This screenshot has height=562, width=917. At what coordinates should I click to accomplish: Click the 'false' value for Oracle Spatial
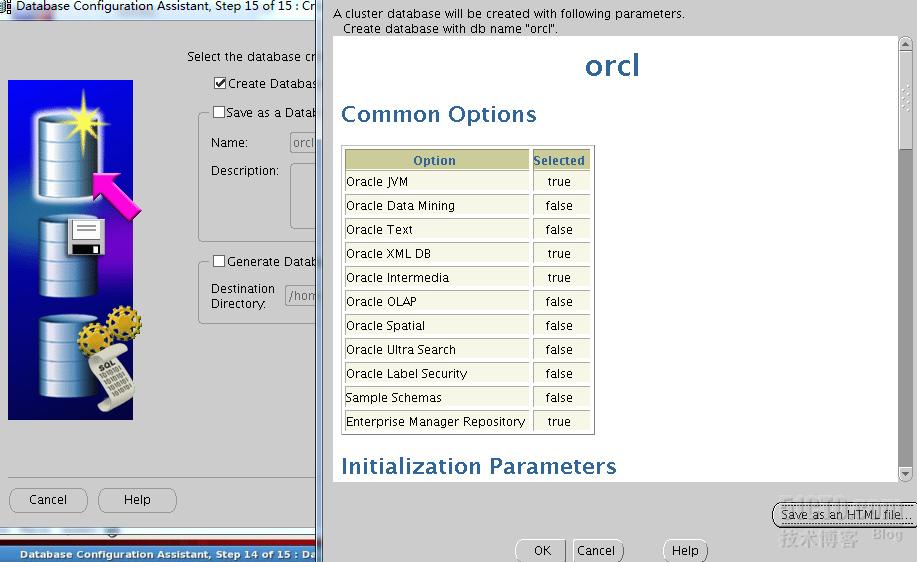[561, 326]
